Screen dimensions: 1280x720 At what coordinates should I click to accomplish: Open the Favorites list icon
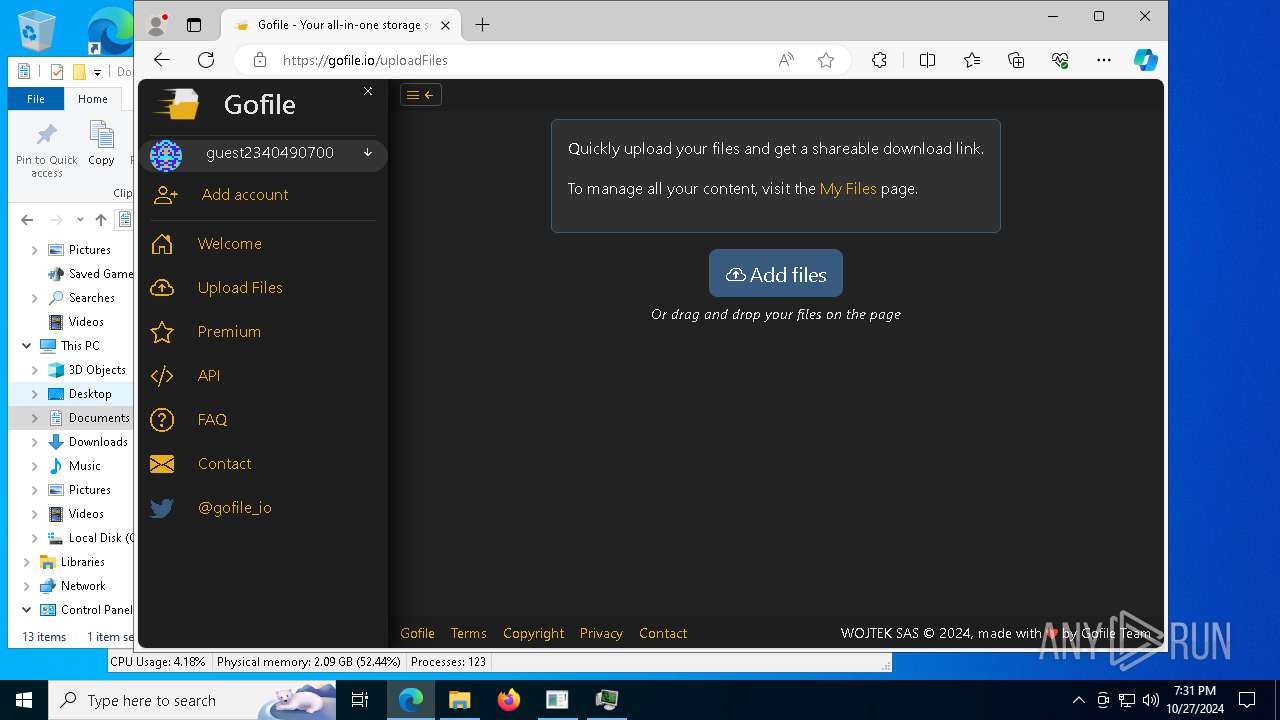pos(972,60)
